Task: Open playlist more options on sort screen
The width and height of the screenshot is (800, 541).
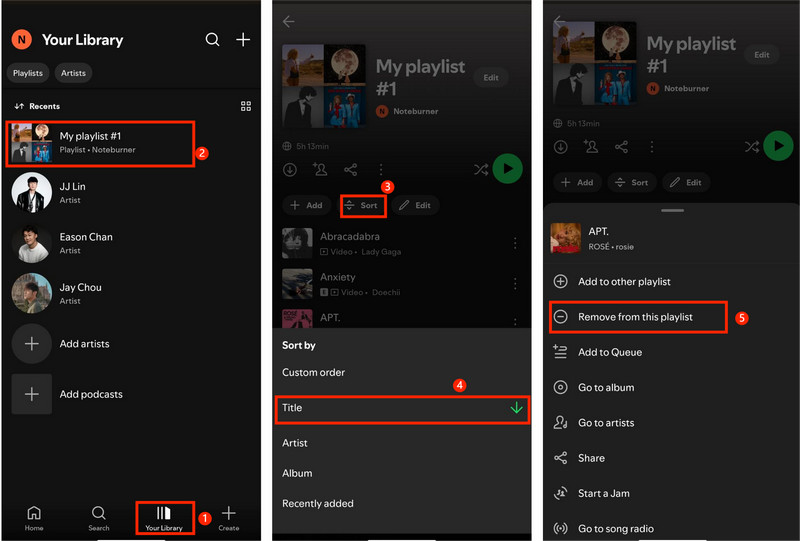Action: pos(381,169)
